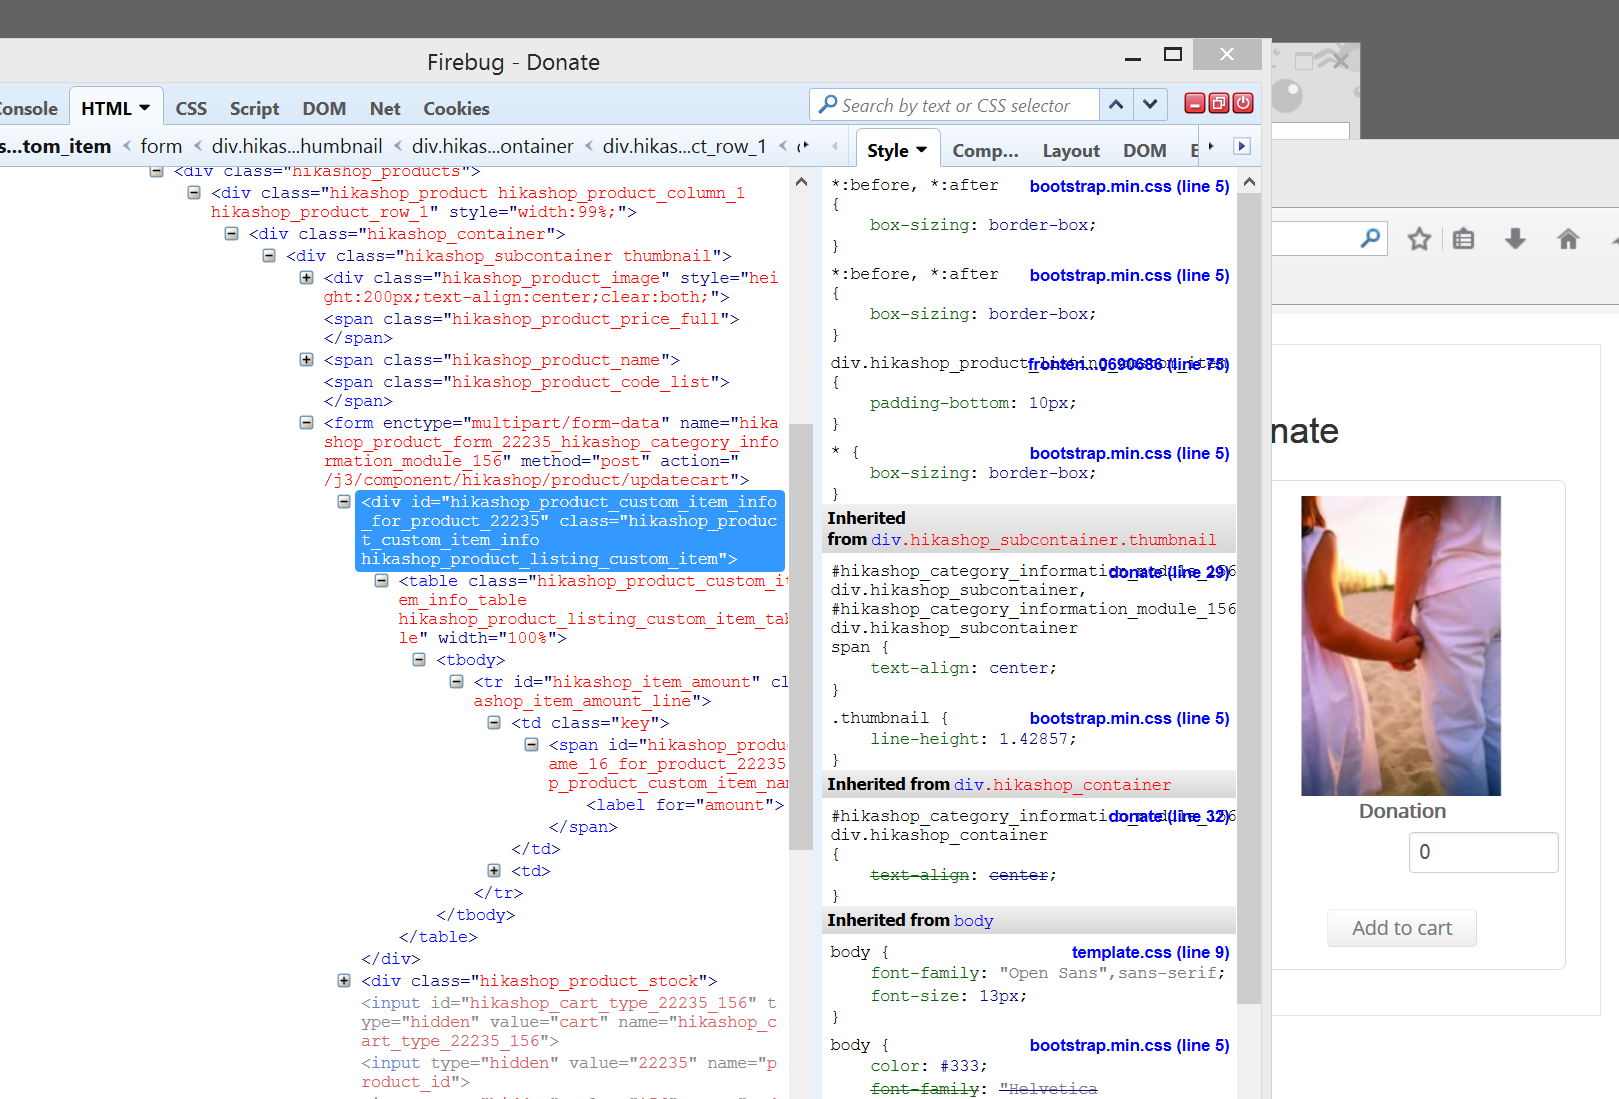Deactivate Firebug using the red power icon
1619x1099 pixels.
1243,103
